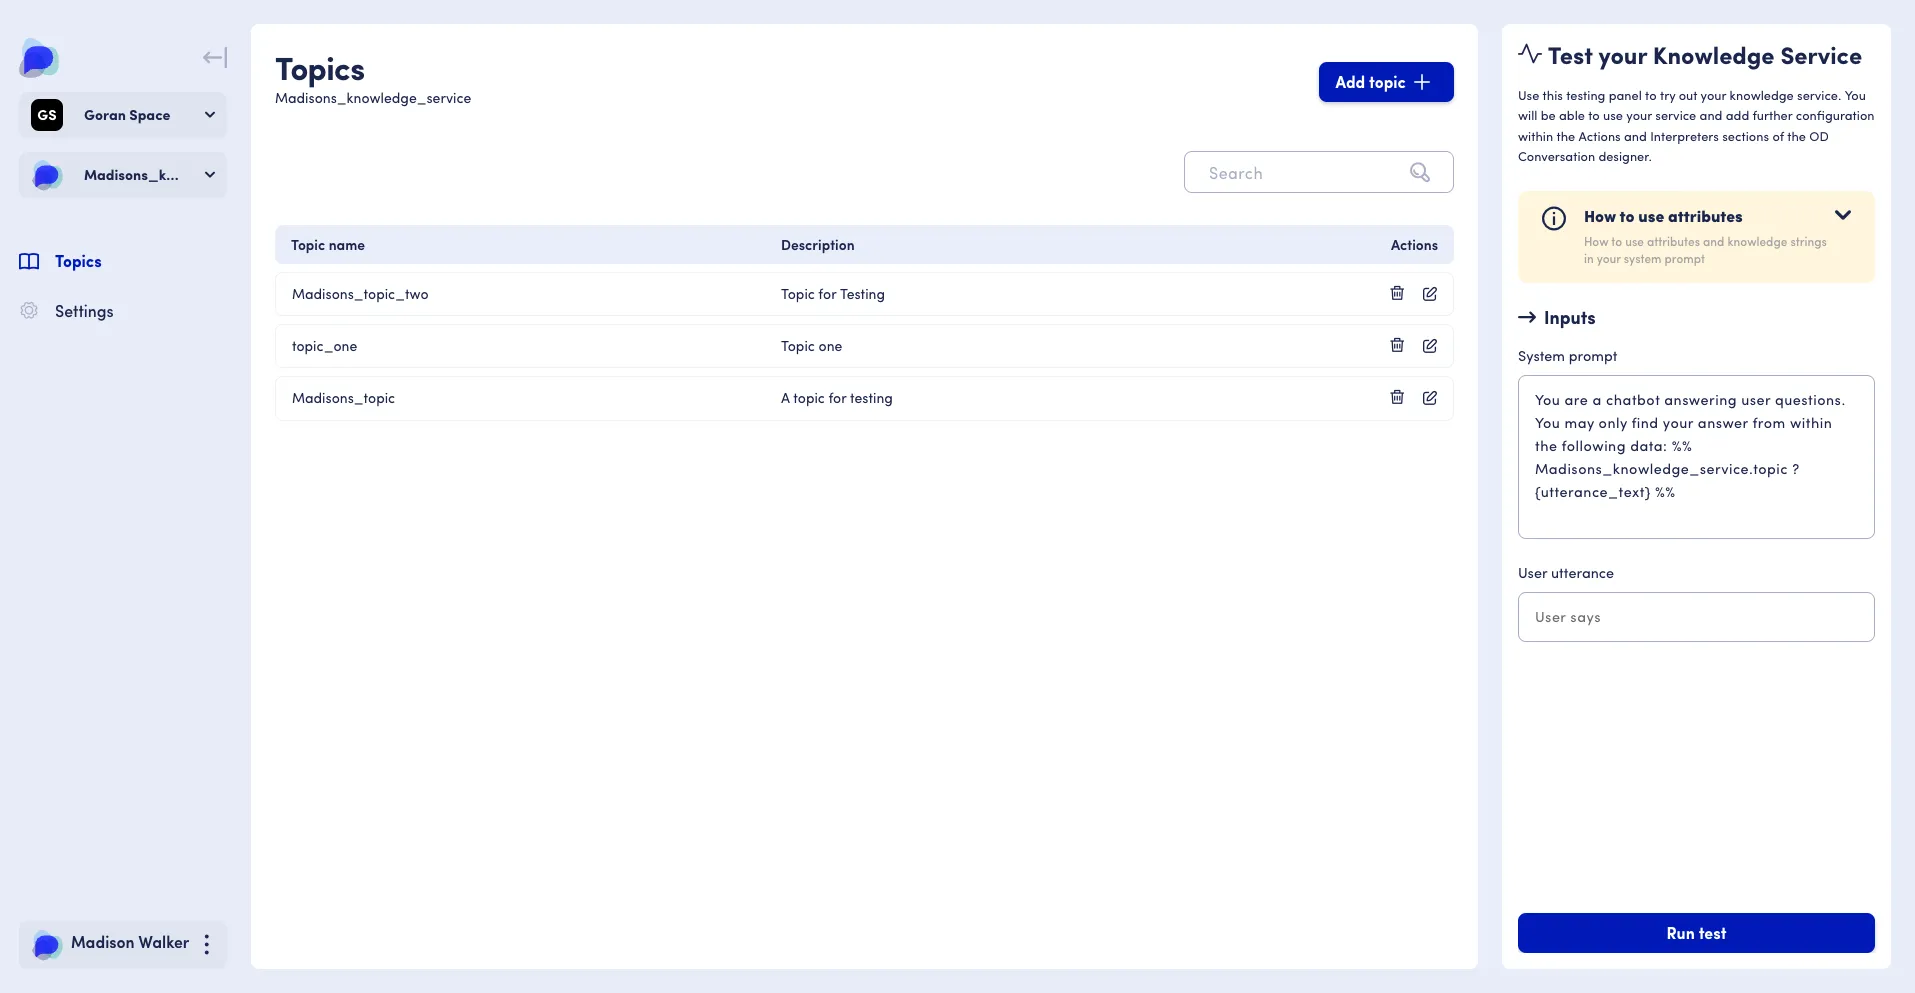Screen dimensions: 1915x993
Task: Click the Topics book icon
Action: [x=30, y=262]
